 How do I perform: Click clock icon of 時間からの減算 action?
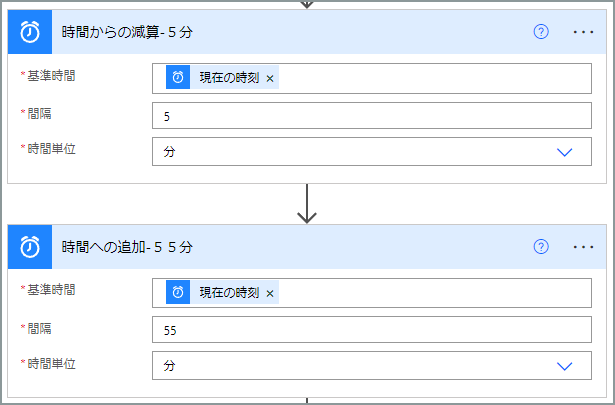tap(30, 32)
